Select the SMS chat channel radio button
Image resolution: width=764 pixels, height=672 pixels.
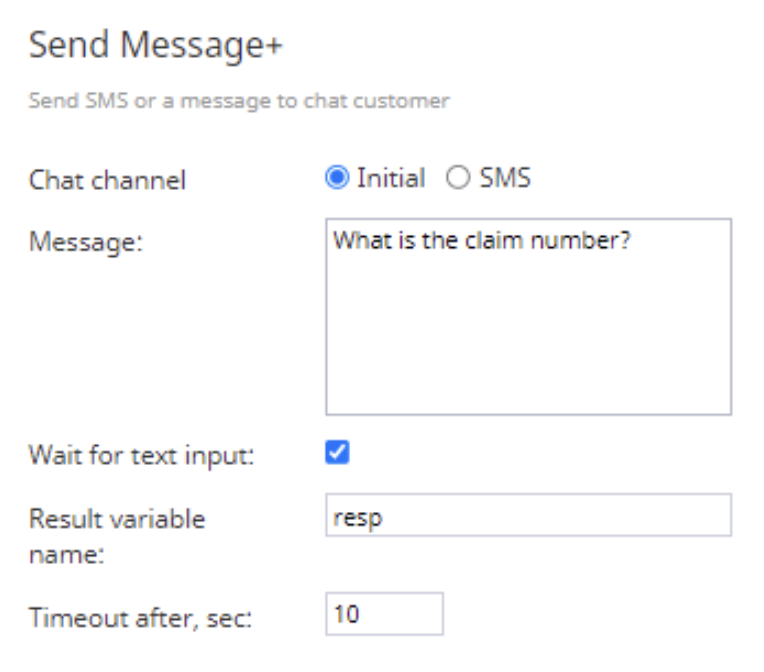[458, 177]
